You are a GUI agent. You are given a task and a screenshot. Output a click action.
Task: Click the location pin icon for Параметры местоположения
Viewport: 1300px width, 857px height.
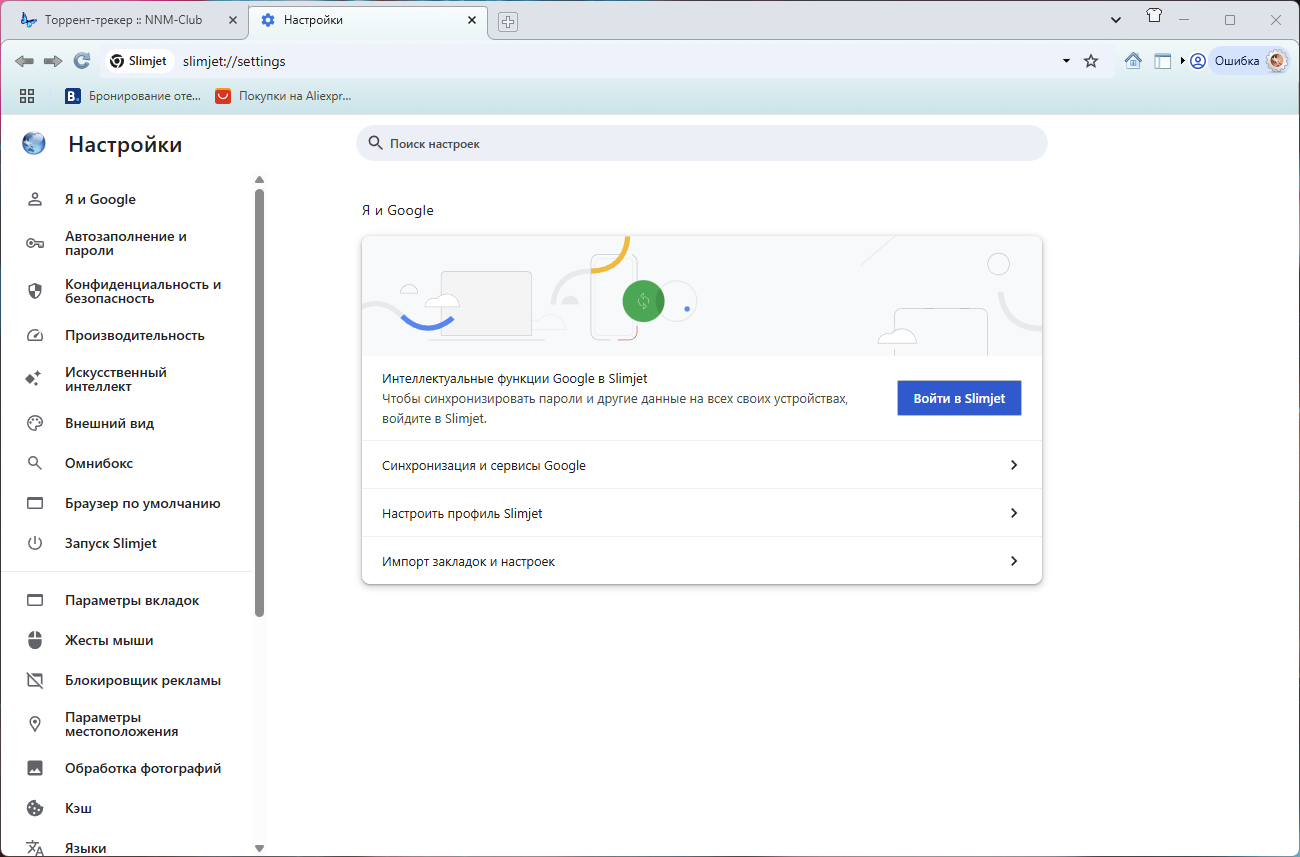(35, 724)
